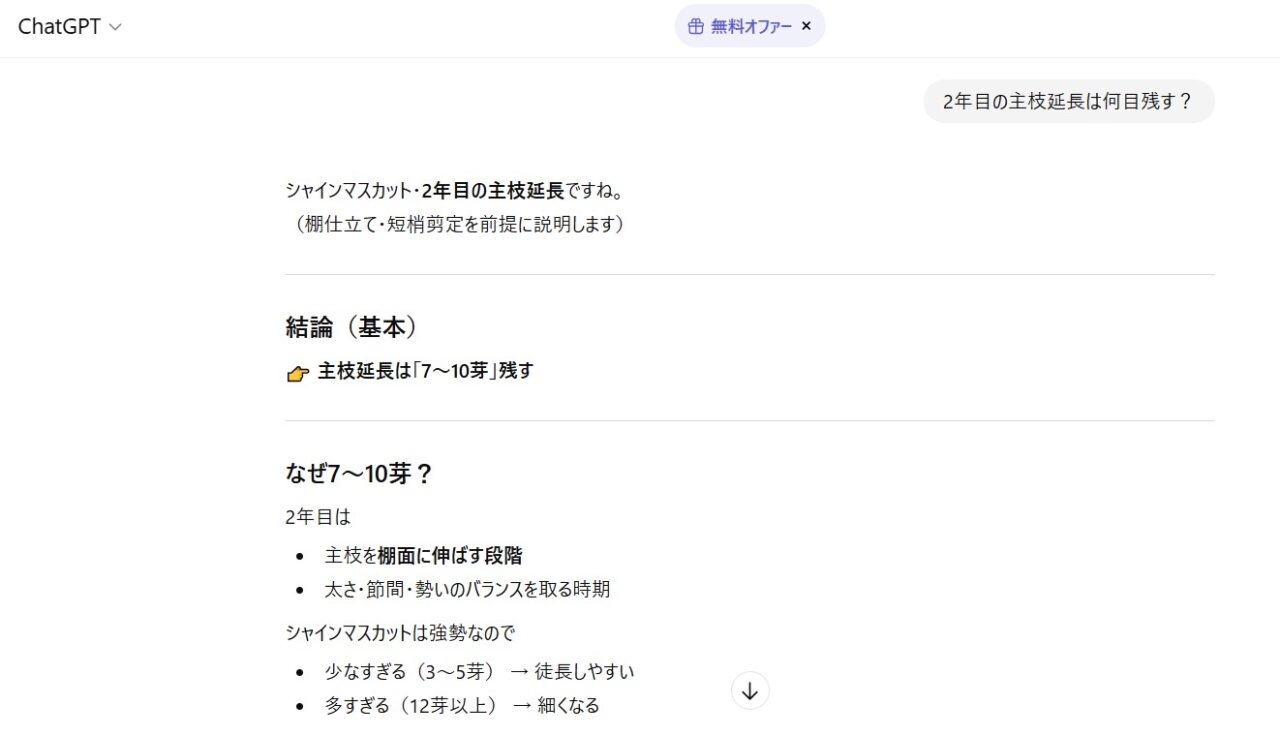Click the なぜ7〜10芽？ heading

click(359, 473)
